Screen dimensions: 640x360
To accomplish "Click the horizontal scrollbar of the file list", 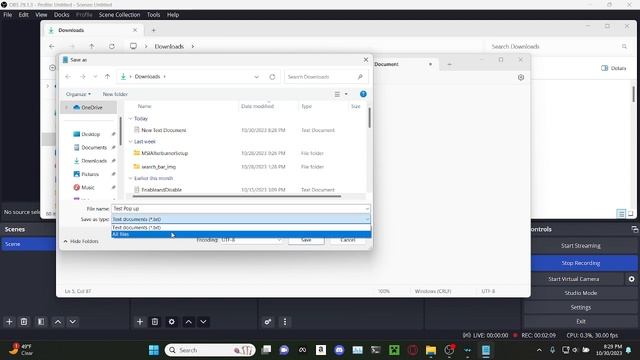I will pos(237,196).
